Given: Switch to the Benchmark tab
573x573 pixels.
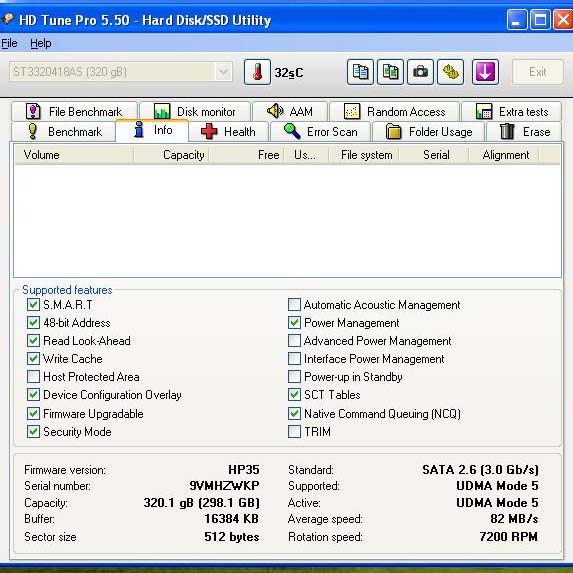Looking at the screenshot, I should click(x=64, y=132).
